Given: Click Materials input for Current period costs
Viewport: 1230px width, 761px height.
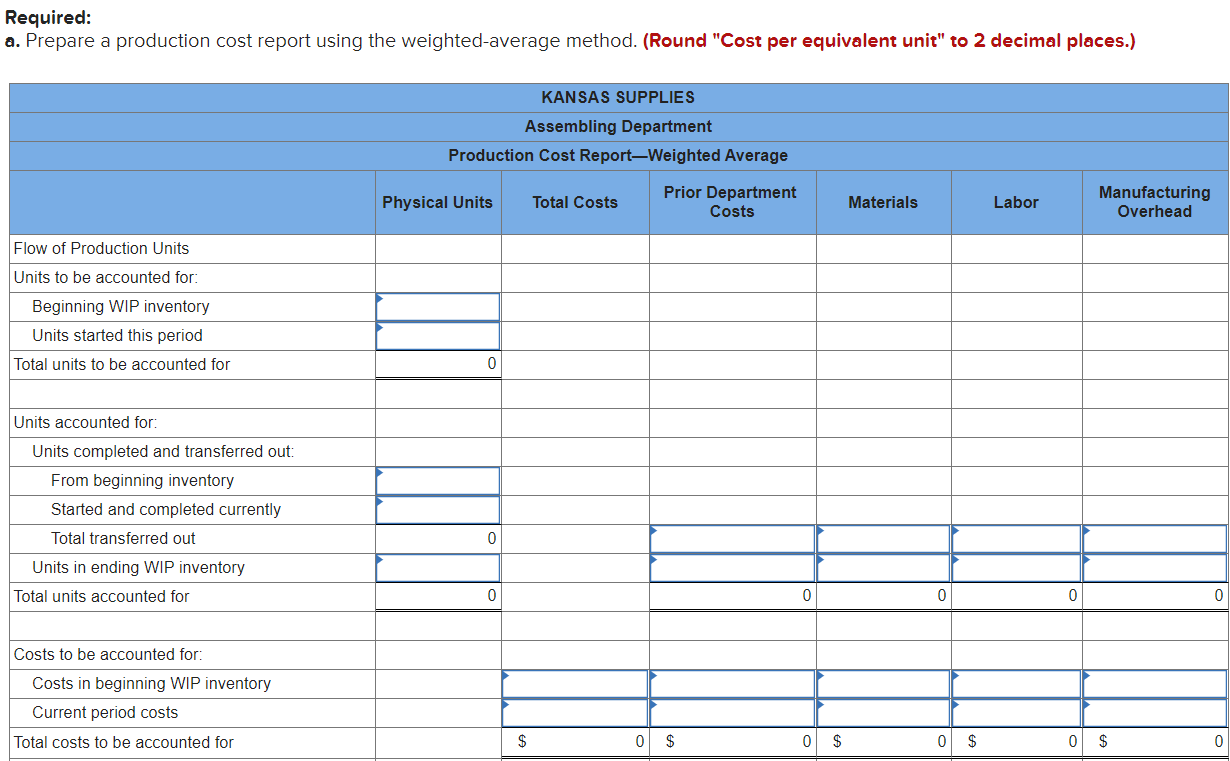Looking at the screenshot, I should 883,712.
